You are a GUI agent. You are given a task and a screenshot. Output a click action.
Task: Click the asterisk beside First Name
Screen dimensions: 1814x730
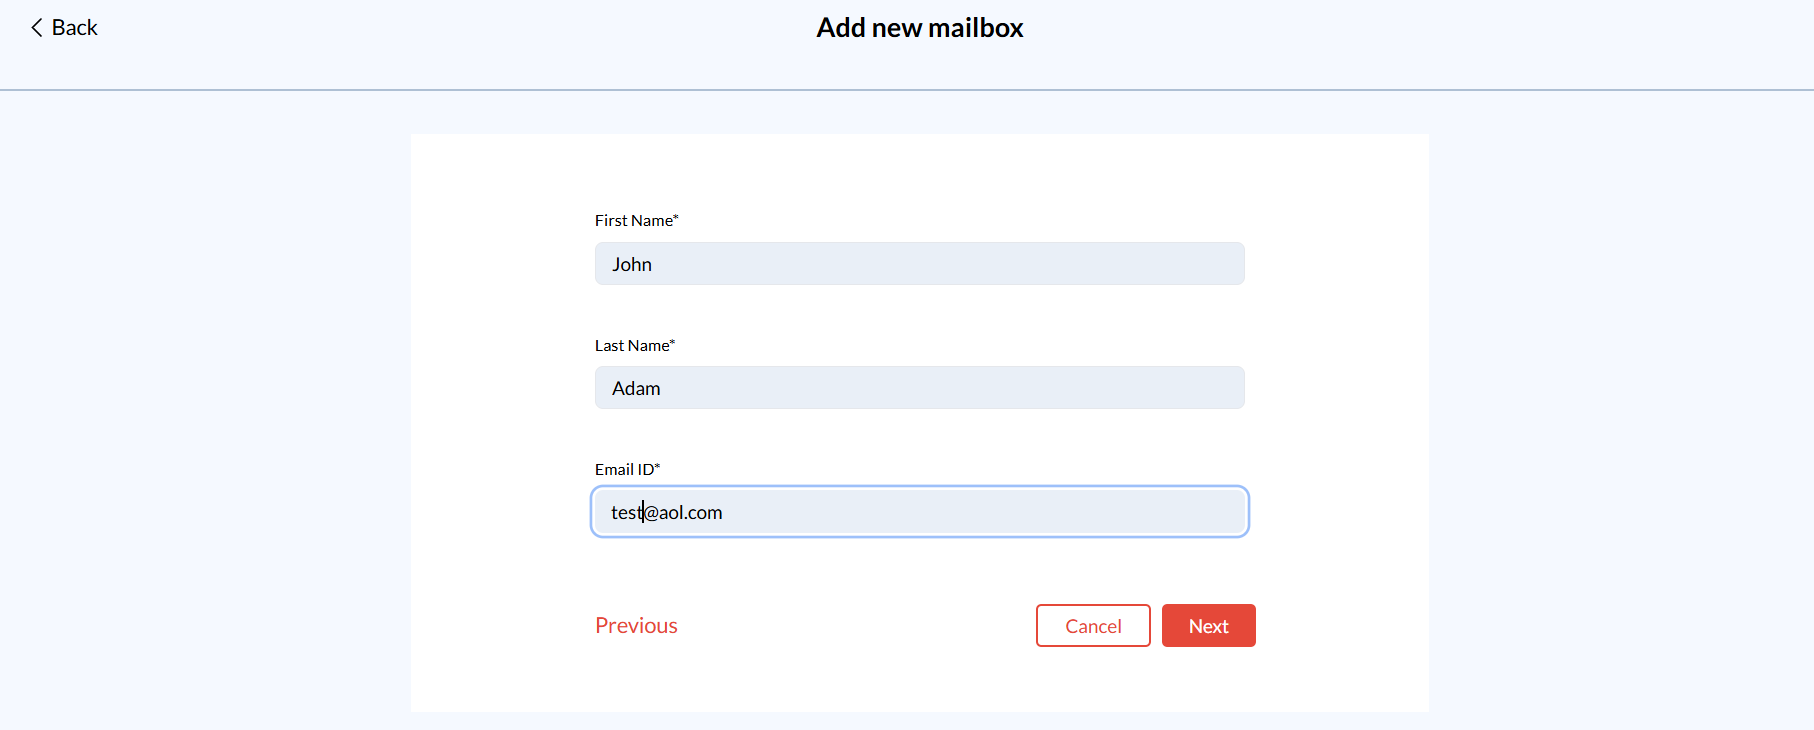676,217
